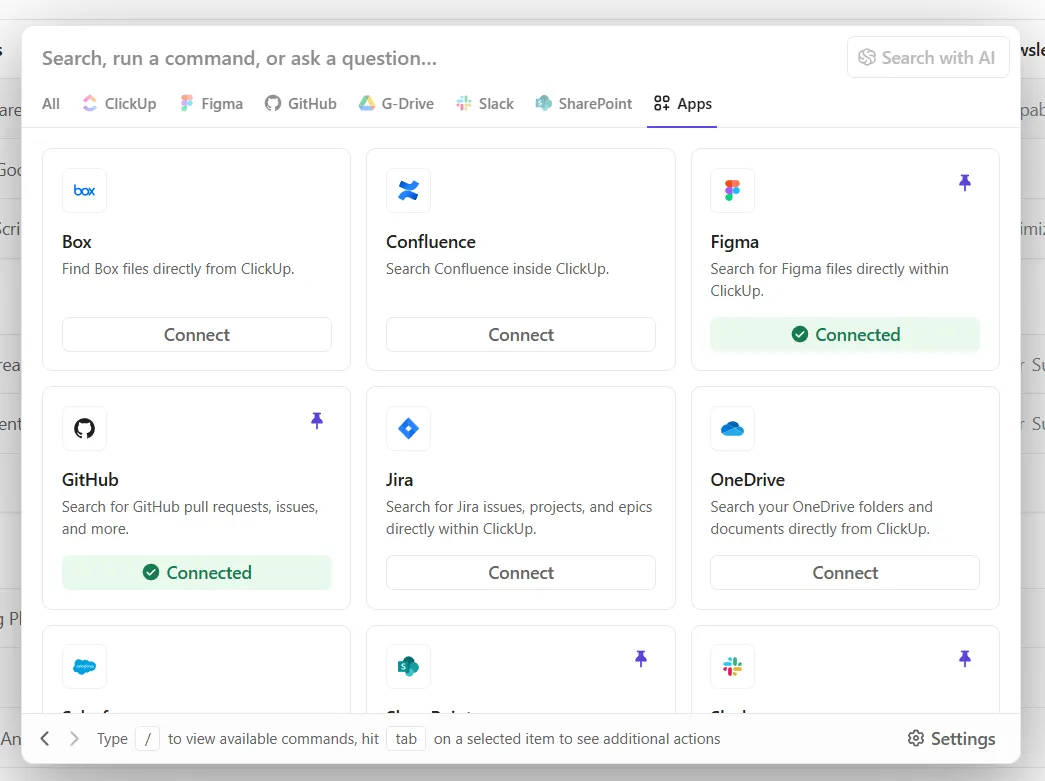Viewport: 1045px width, 781px height.
Task: Click the OneDrive cloud logo icon
Action: [732, 428]
